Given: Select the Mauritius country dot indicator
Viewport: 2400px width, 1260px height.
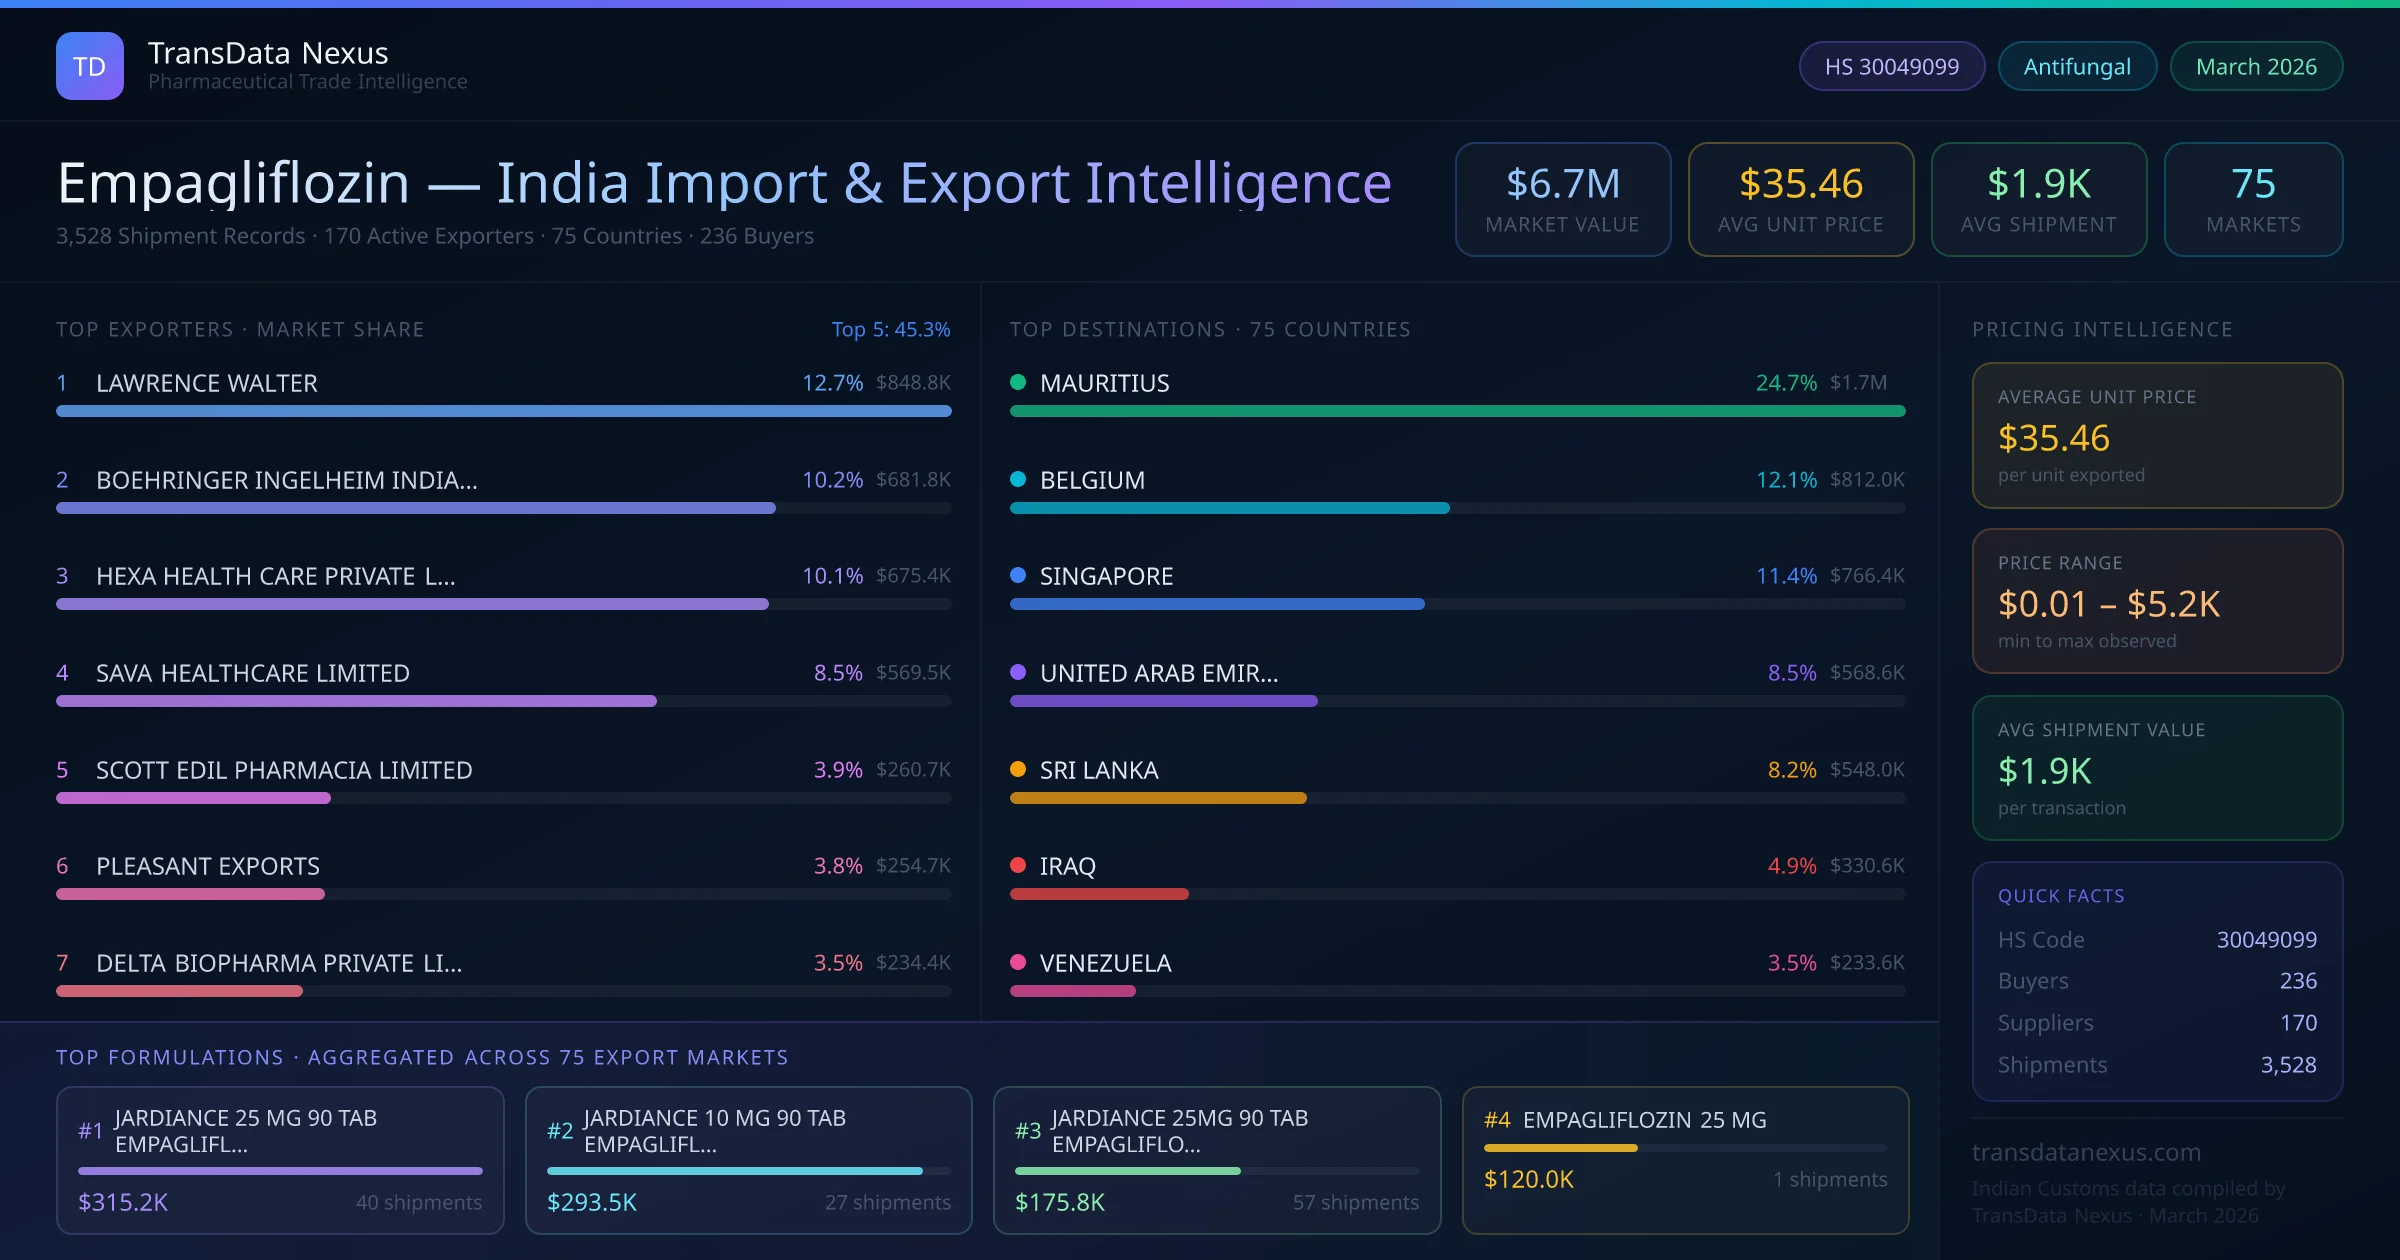Looking at the screenshot, I should pos(1018,381).
